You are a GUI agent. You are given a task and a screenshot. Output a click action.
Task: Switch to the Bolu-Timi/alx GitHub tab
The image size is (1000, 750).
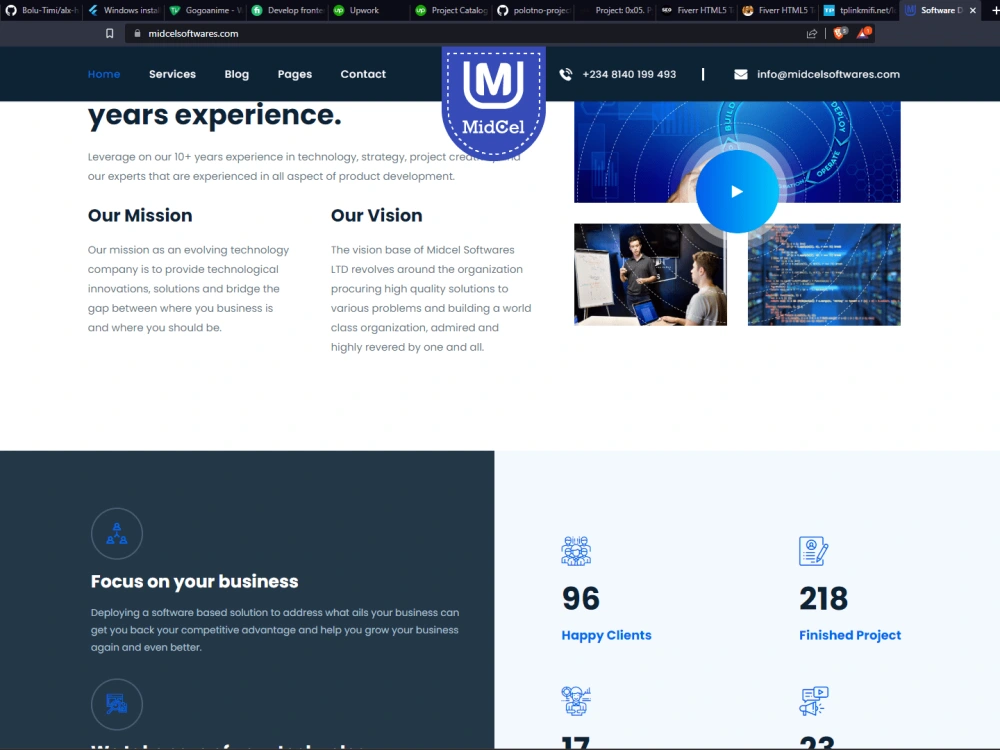click(x=41, y=10)
